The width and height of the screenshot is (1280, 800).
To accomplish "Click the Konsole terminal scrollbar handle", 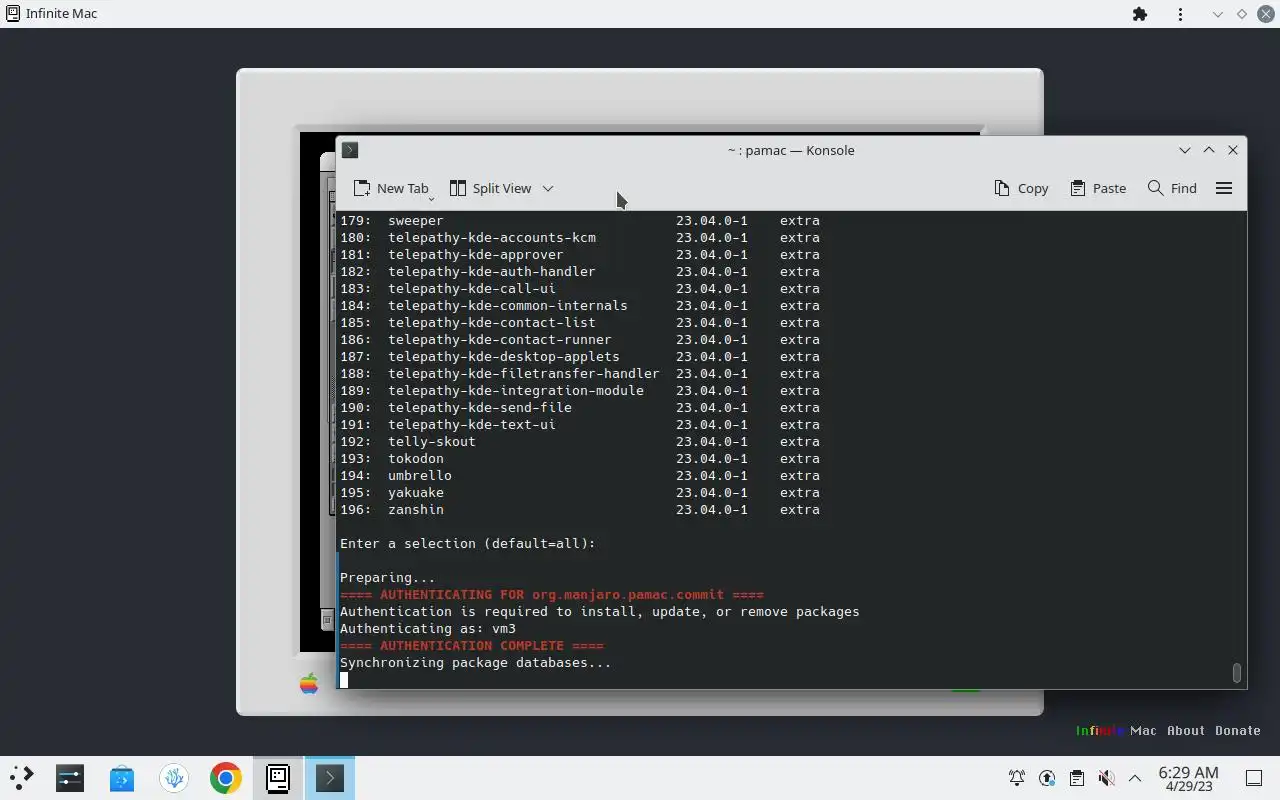I will click(x=1237, y=673).
